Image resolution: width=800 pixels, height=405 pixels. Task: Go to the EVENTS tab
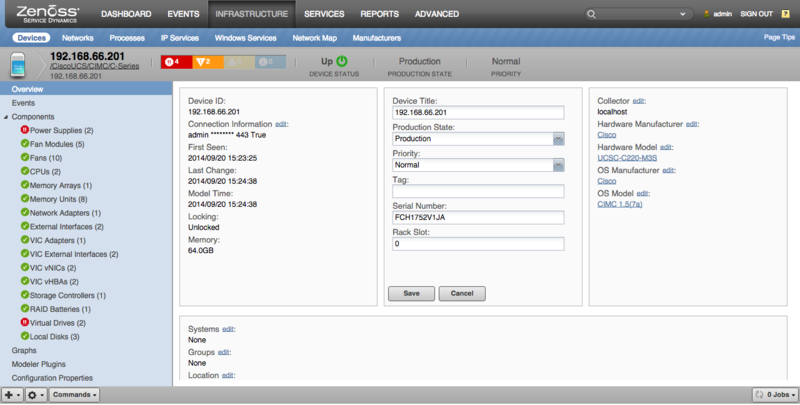click(183, 14)
